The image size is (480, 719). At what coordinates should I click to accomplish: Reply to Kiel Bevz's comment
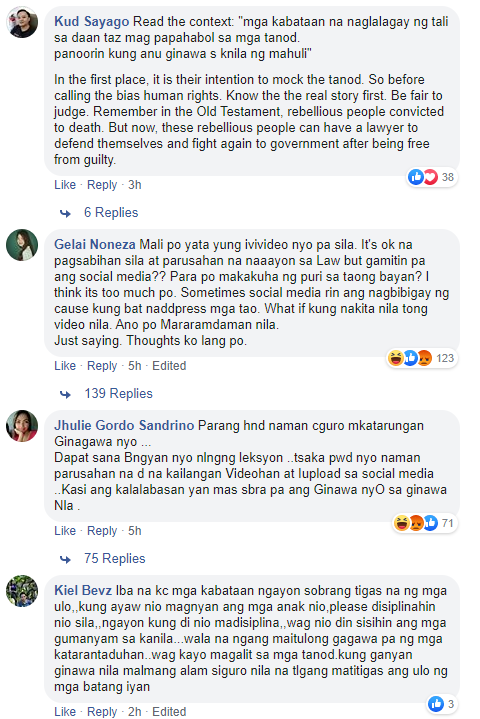click(102, 712)
